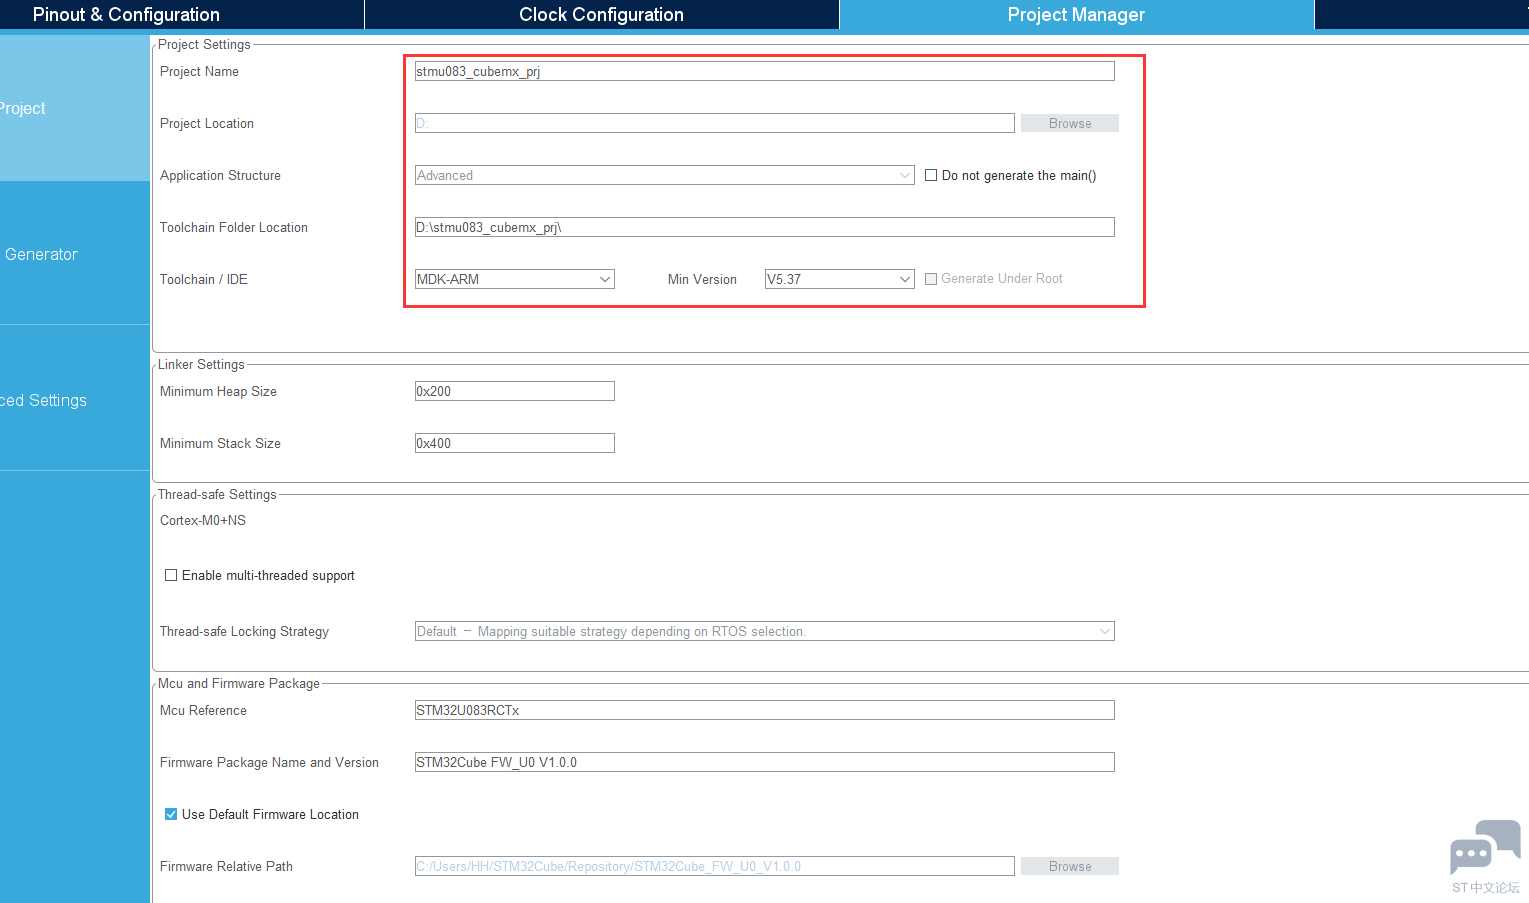Viewport: 1529px width, 903px height.
Task: Open the Min Version V5.37 dropdown
Action: pyautogui.click(x=839, y=279)
